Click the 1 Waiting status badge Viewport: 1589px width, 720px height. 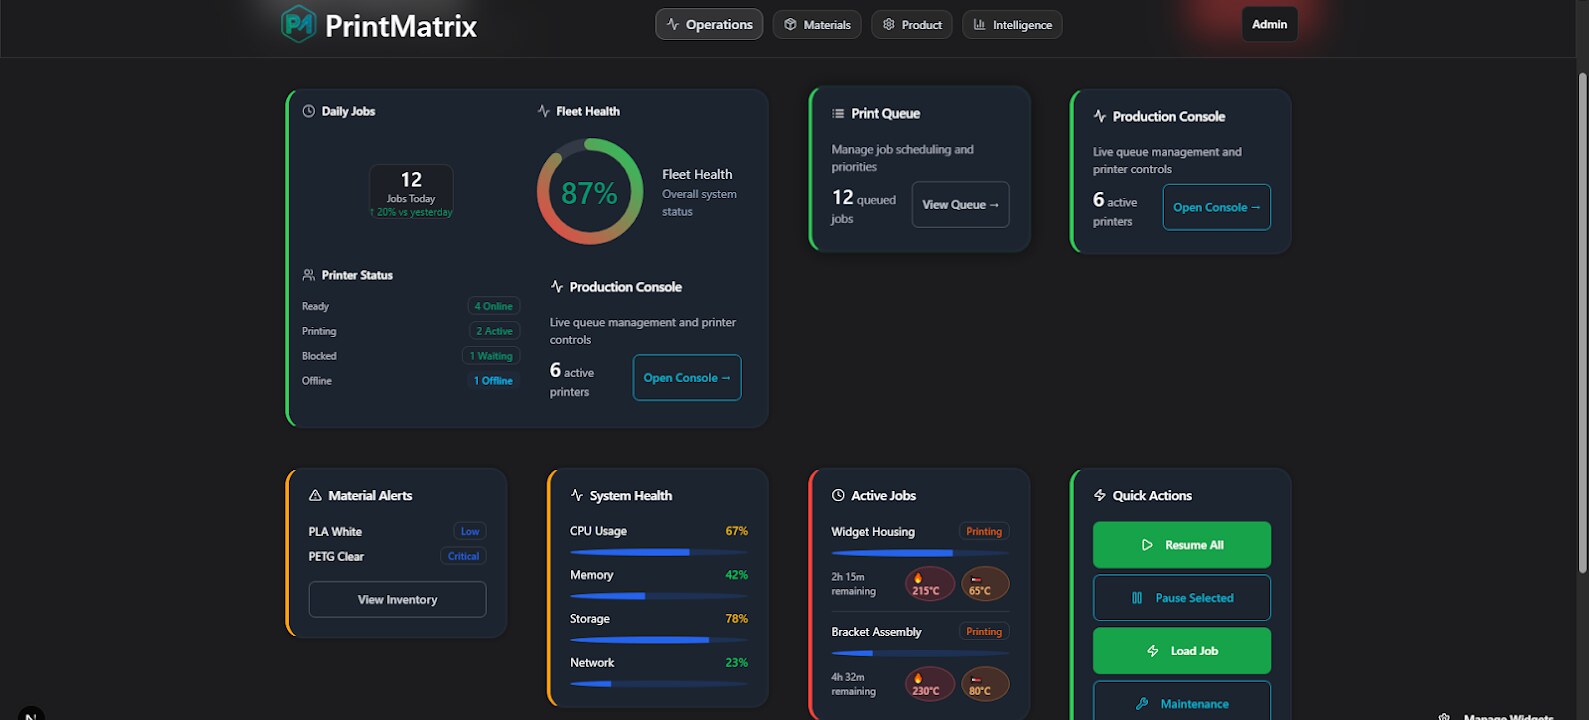coord(491,356)
